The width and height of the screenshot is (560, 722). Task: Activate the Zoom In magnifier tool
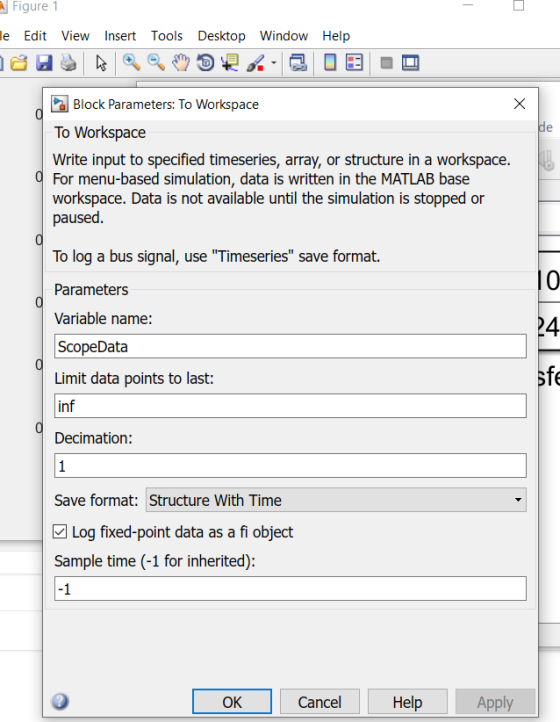pyautogui.click(x=131, y=62)
